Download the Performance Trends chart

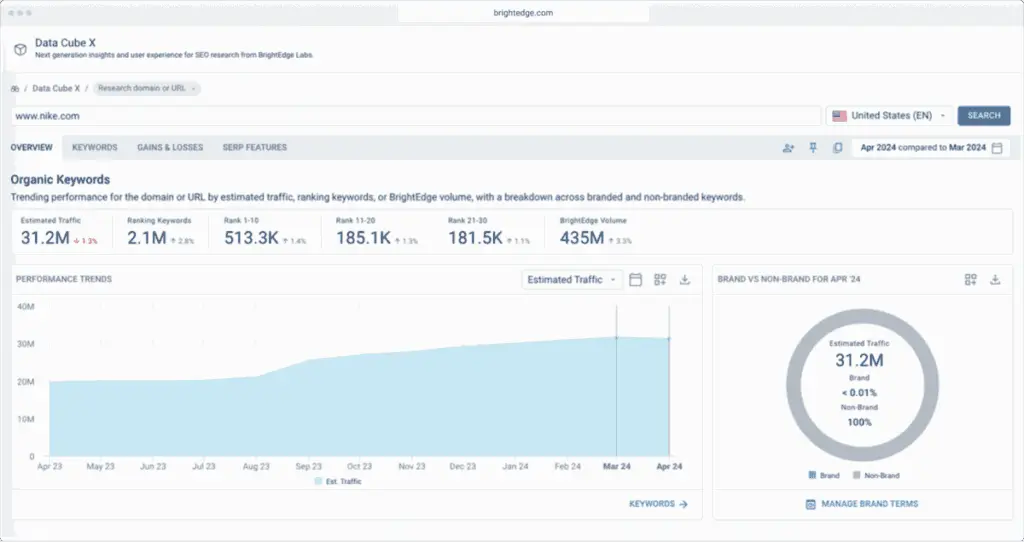[x=685, y=280]
